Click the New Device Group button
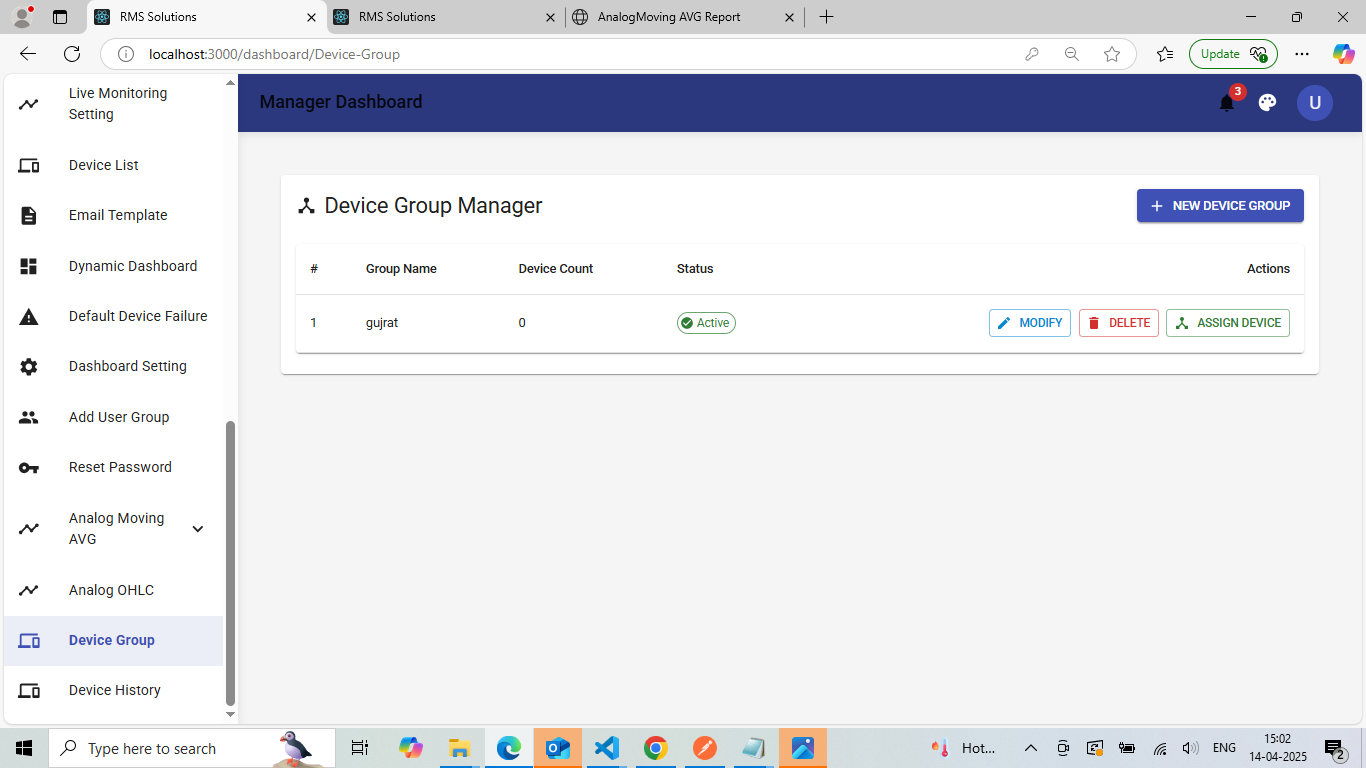This screenshot has height=768, width=1366. pyautogui.click(x=1220, y=206)
